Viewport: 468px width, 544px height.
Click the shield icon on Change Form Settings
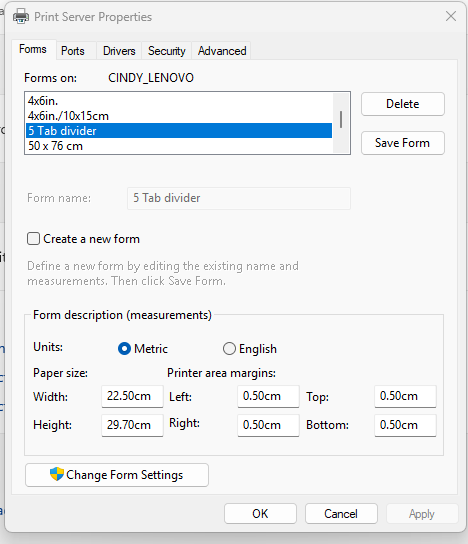tap(57, 474)
